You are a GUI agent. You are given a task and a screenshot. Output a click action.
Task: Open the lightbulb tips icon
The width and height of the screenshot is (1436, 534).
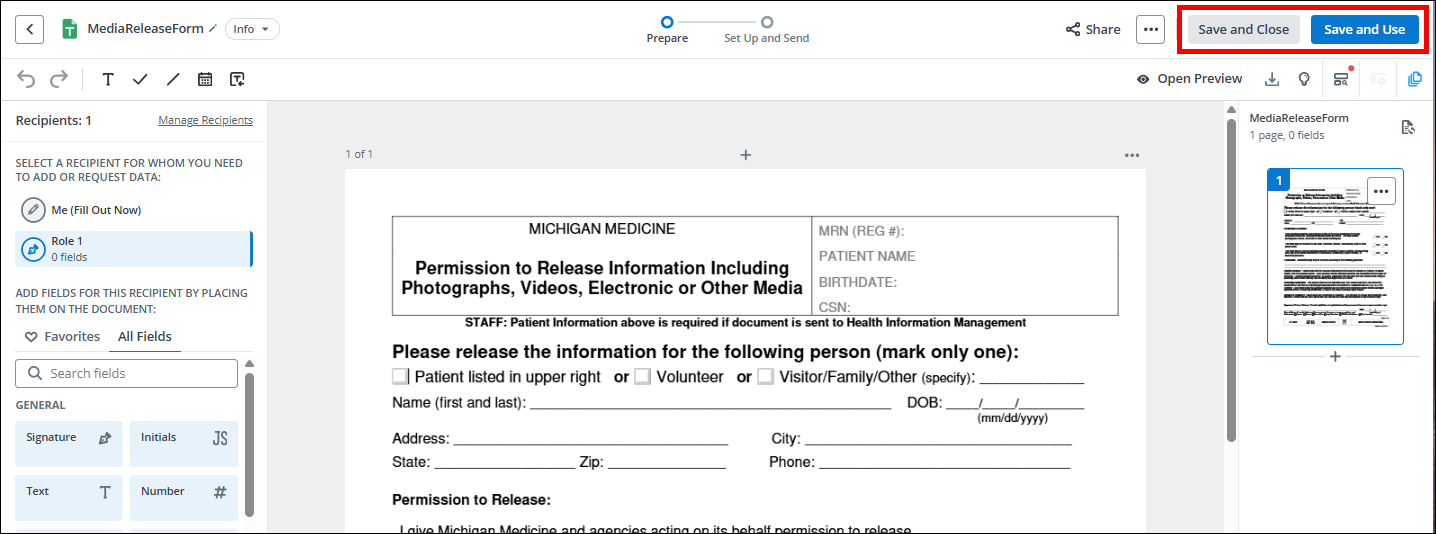1304,79
